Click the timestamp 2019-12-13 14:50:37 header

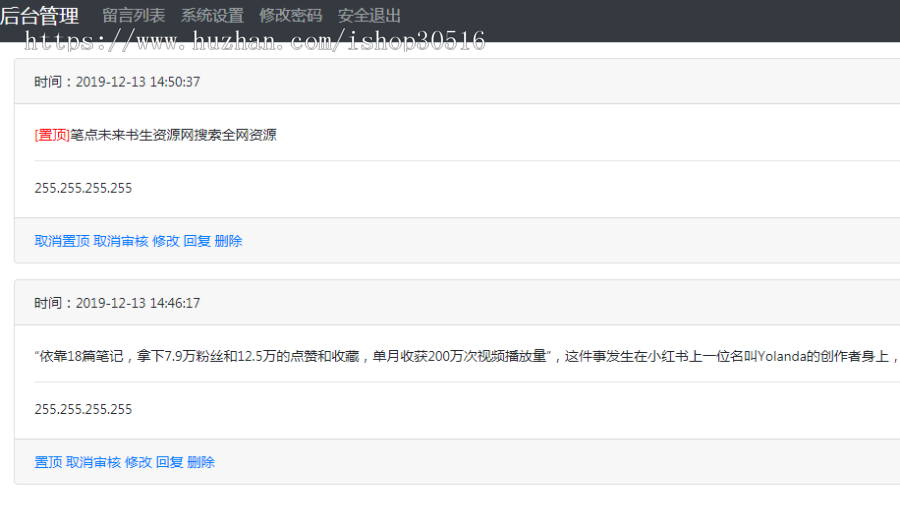[x=117, y=82]
